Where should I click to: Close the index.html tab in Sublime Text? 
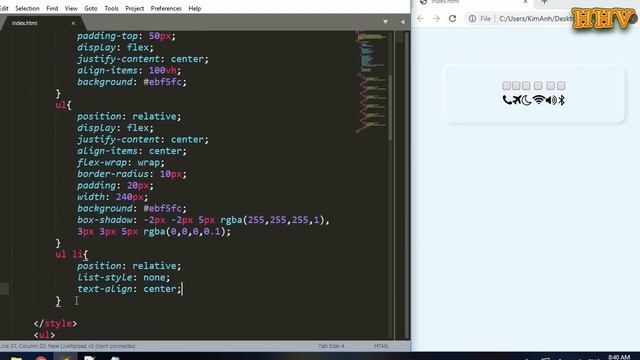[x=73, y=23]
